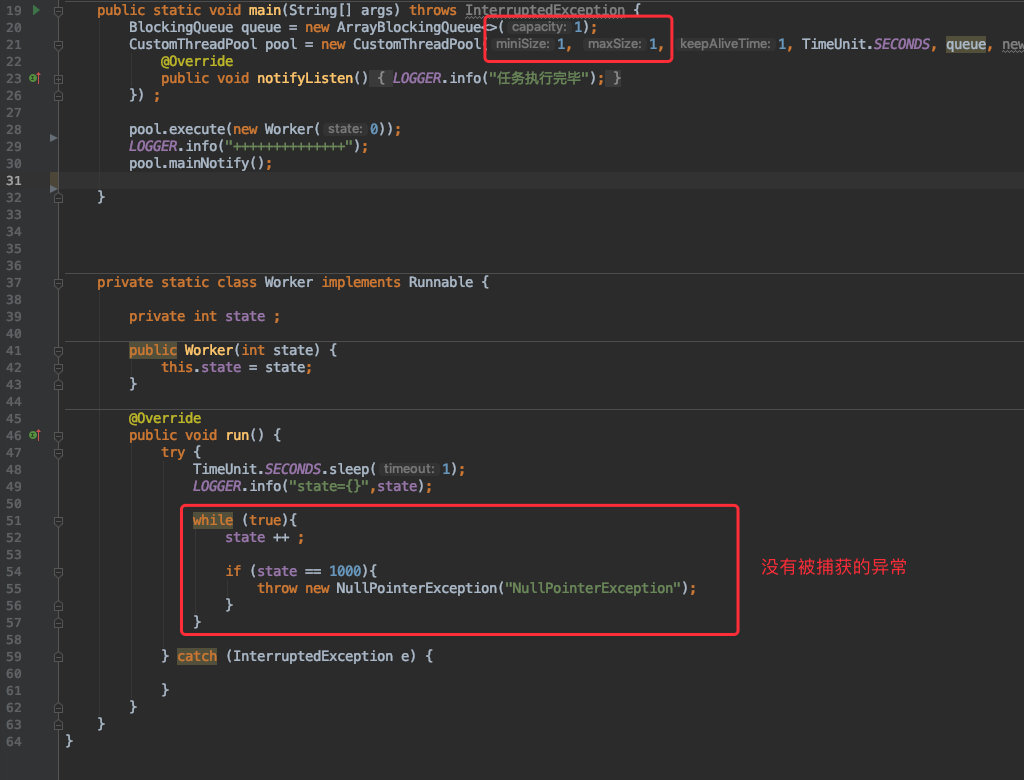1024x780 pixels.
Task: Click the 'sleep' method call on line 48
Action: 349,469
